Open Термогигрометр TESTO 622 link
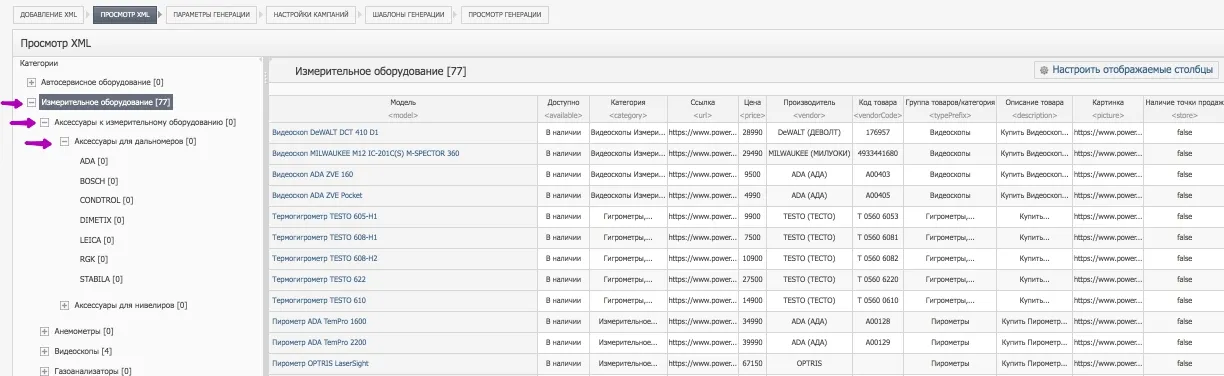Image resolution: width=1224 pixels, height=376 pixels. point(319,279)
